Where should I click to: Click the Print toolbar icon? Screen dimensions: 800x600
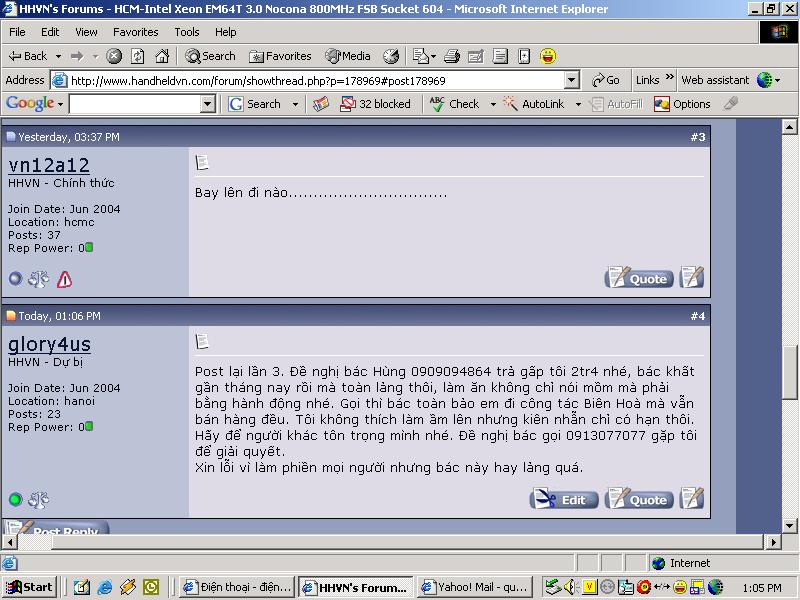click(x=452, y=56)
